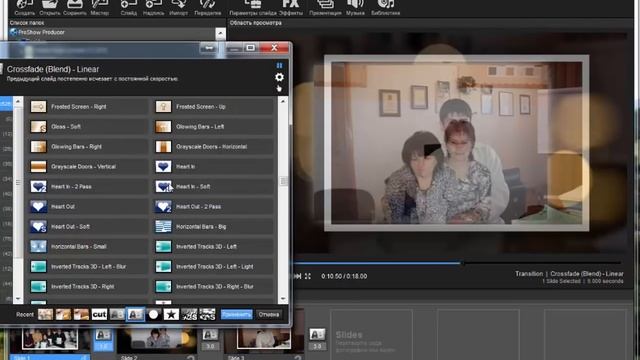Screen dimensions: 640x360
Task: Click the category list scroll up arrow
Action: (x=18, y=101)
